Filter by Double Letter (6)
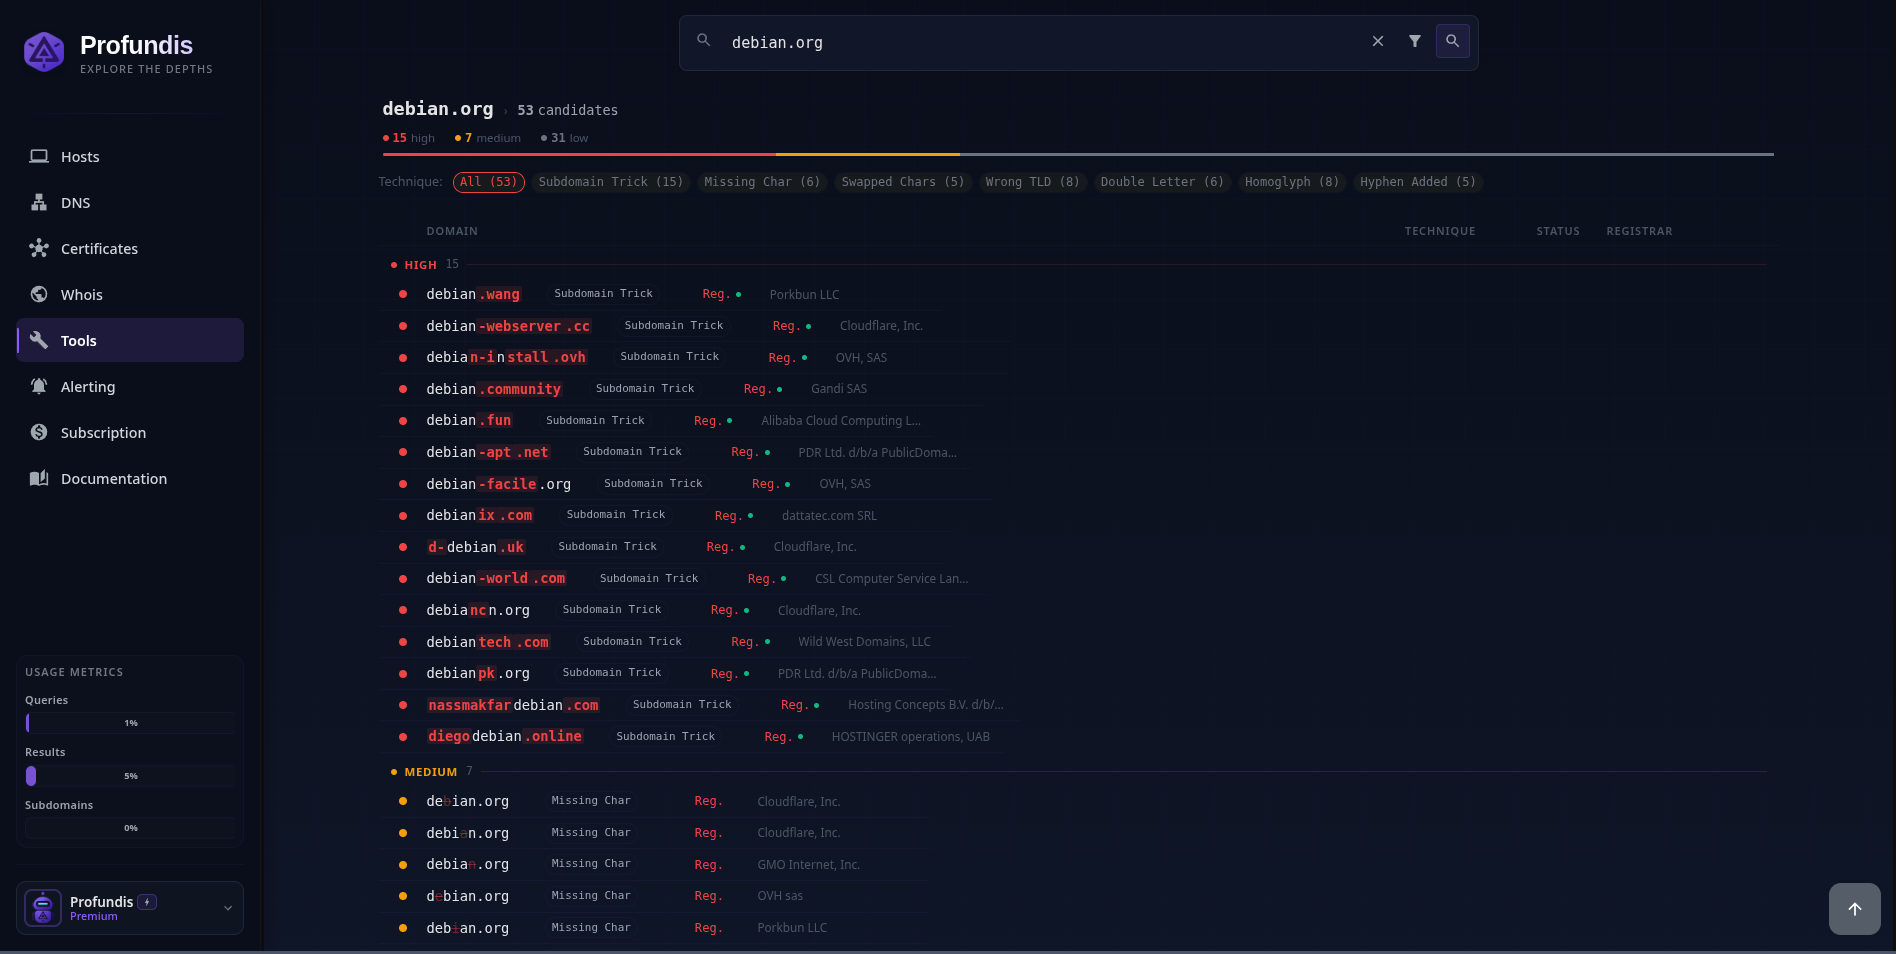Viewport: 1896px width, 954px height. [1162, 182]
